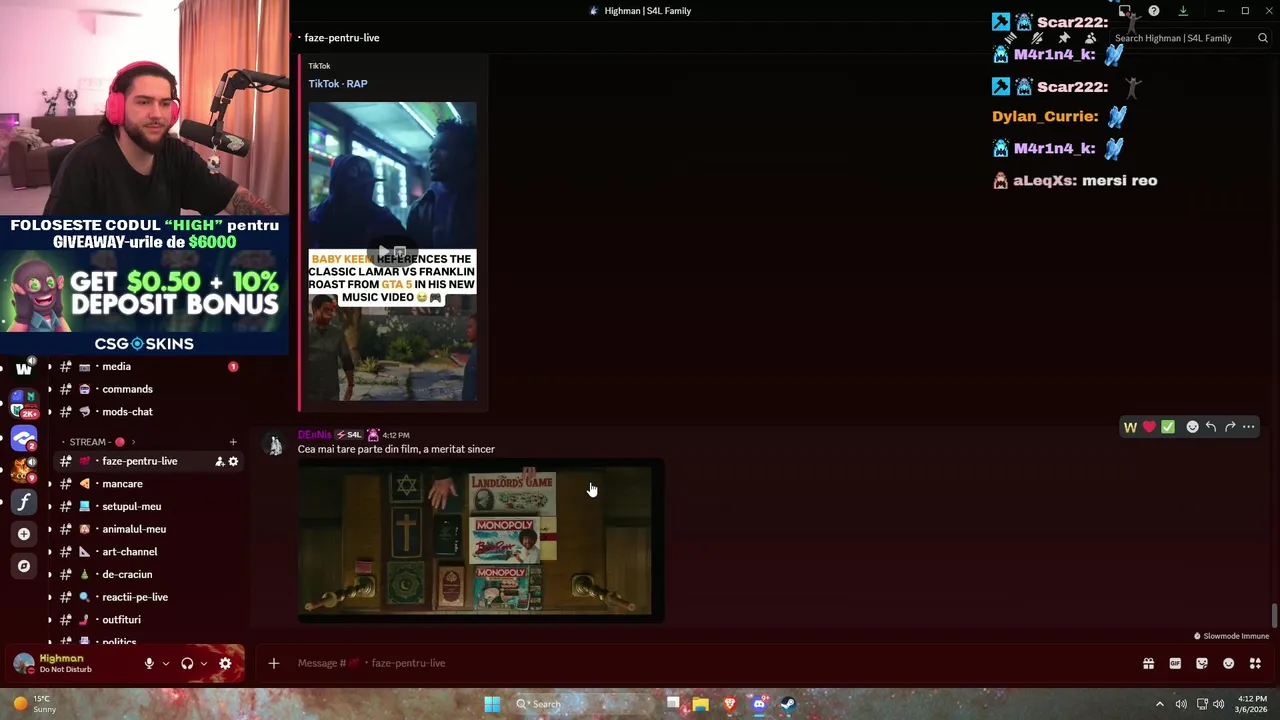
Task: Expand the arrow beside mancare channel
Action: coord(49,484)
